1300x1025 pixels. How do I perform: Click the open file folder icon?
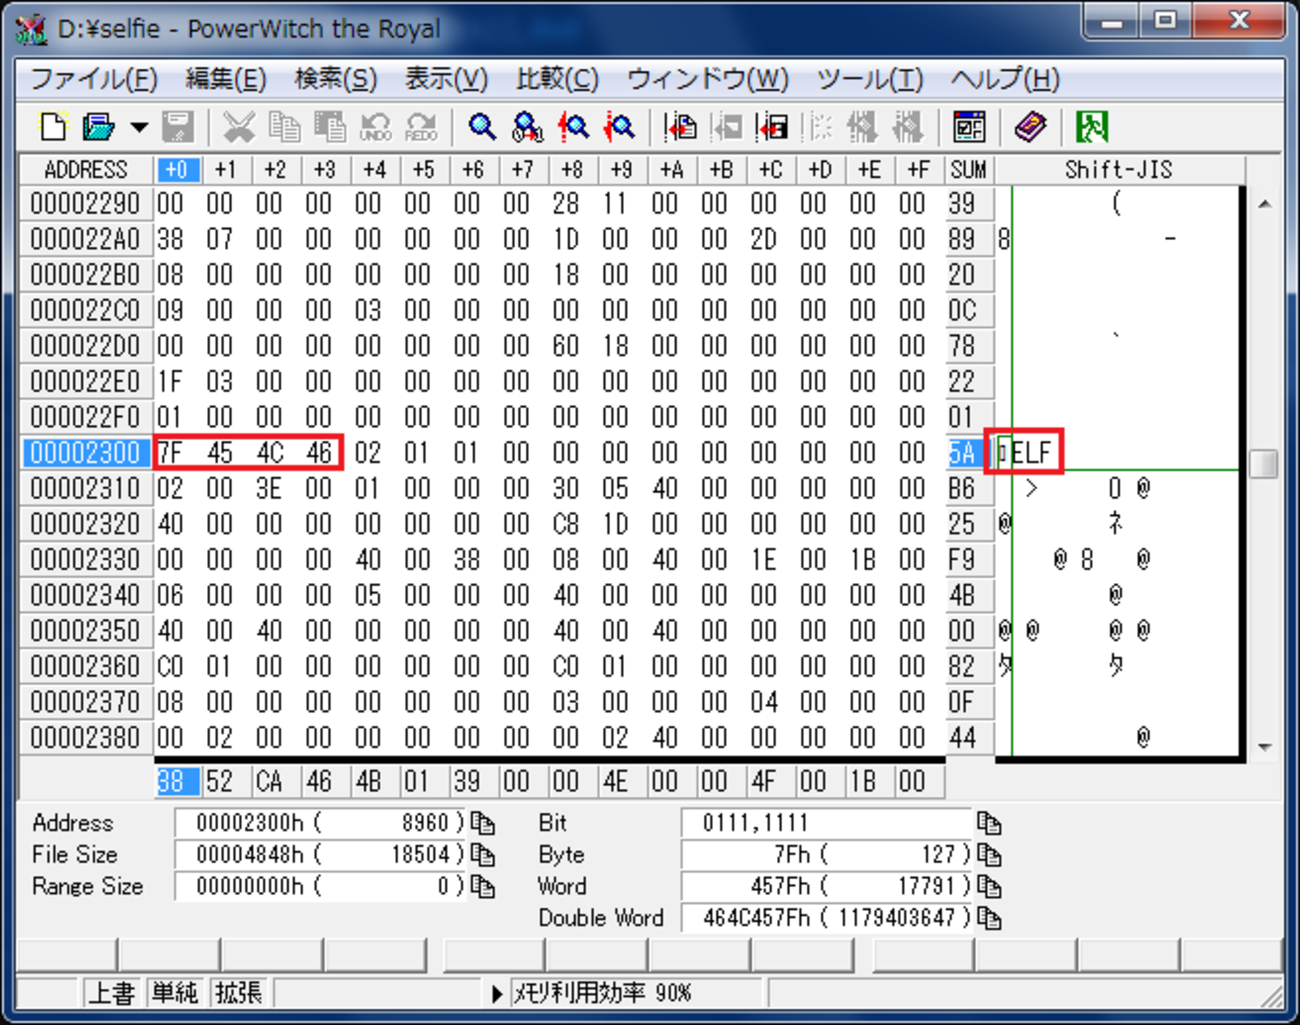98,127
